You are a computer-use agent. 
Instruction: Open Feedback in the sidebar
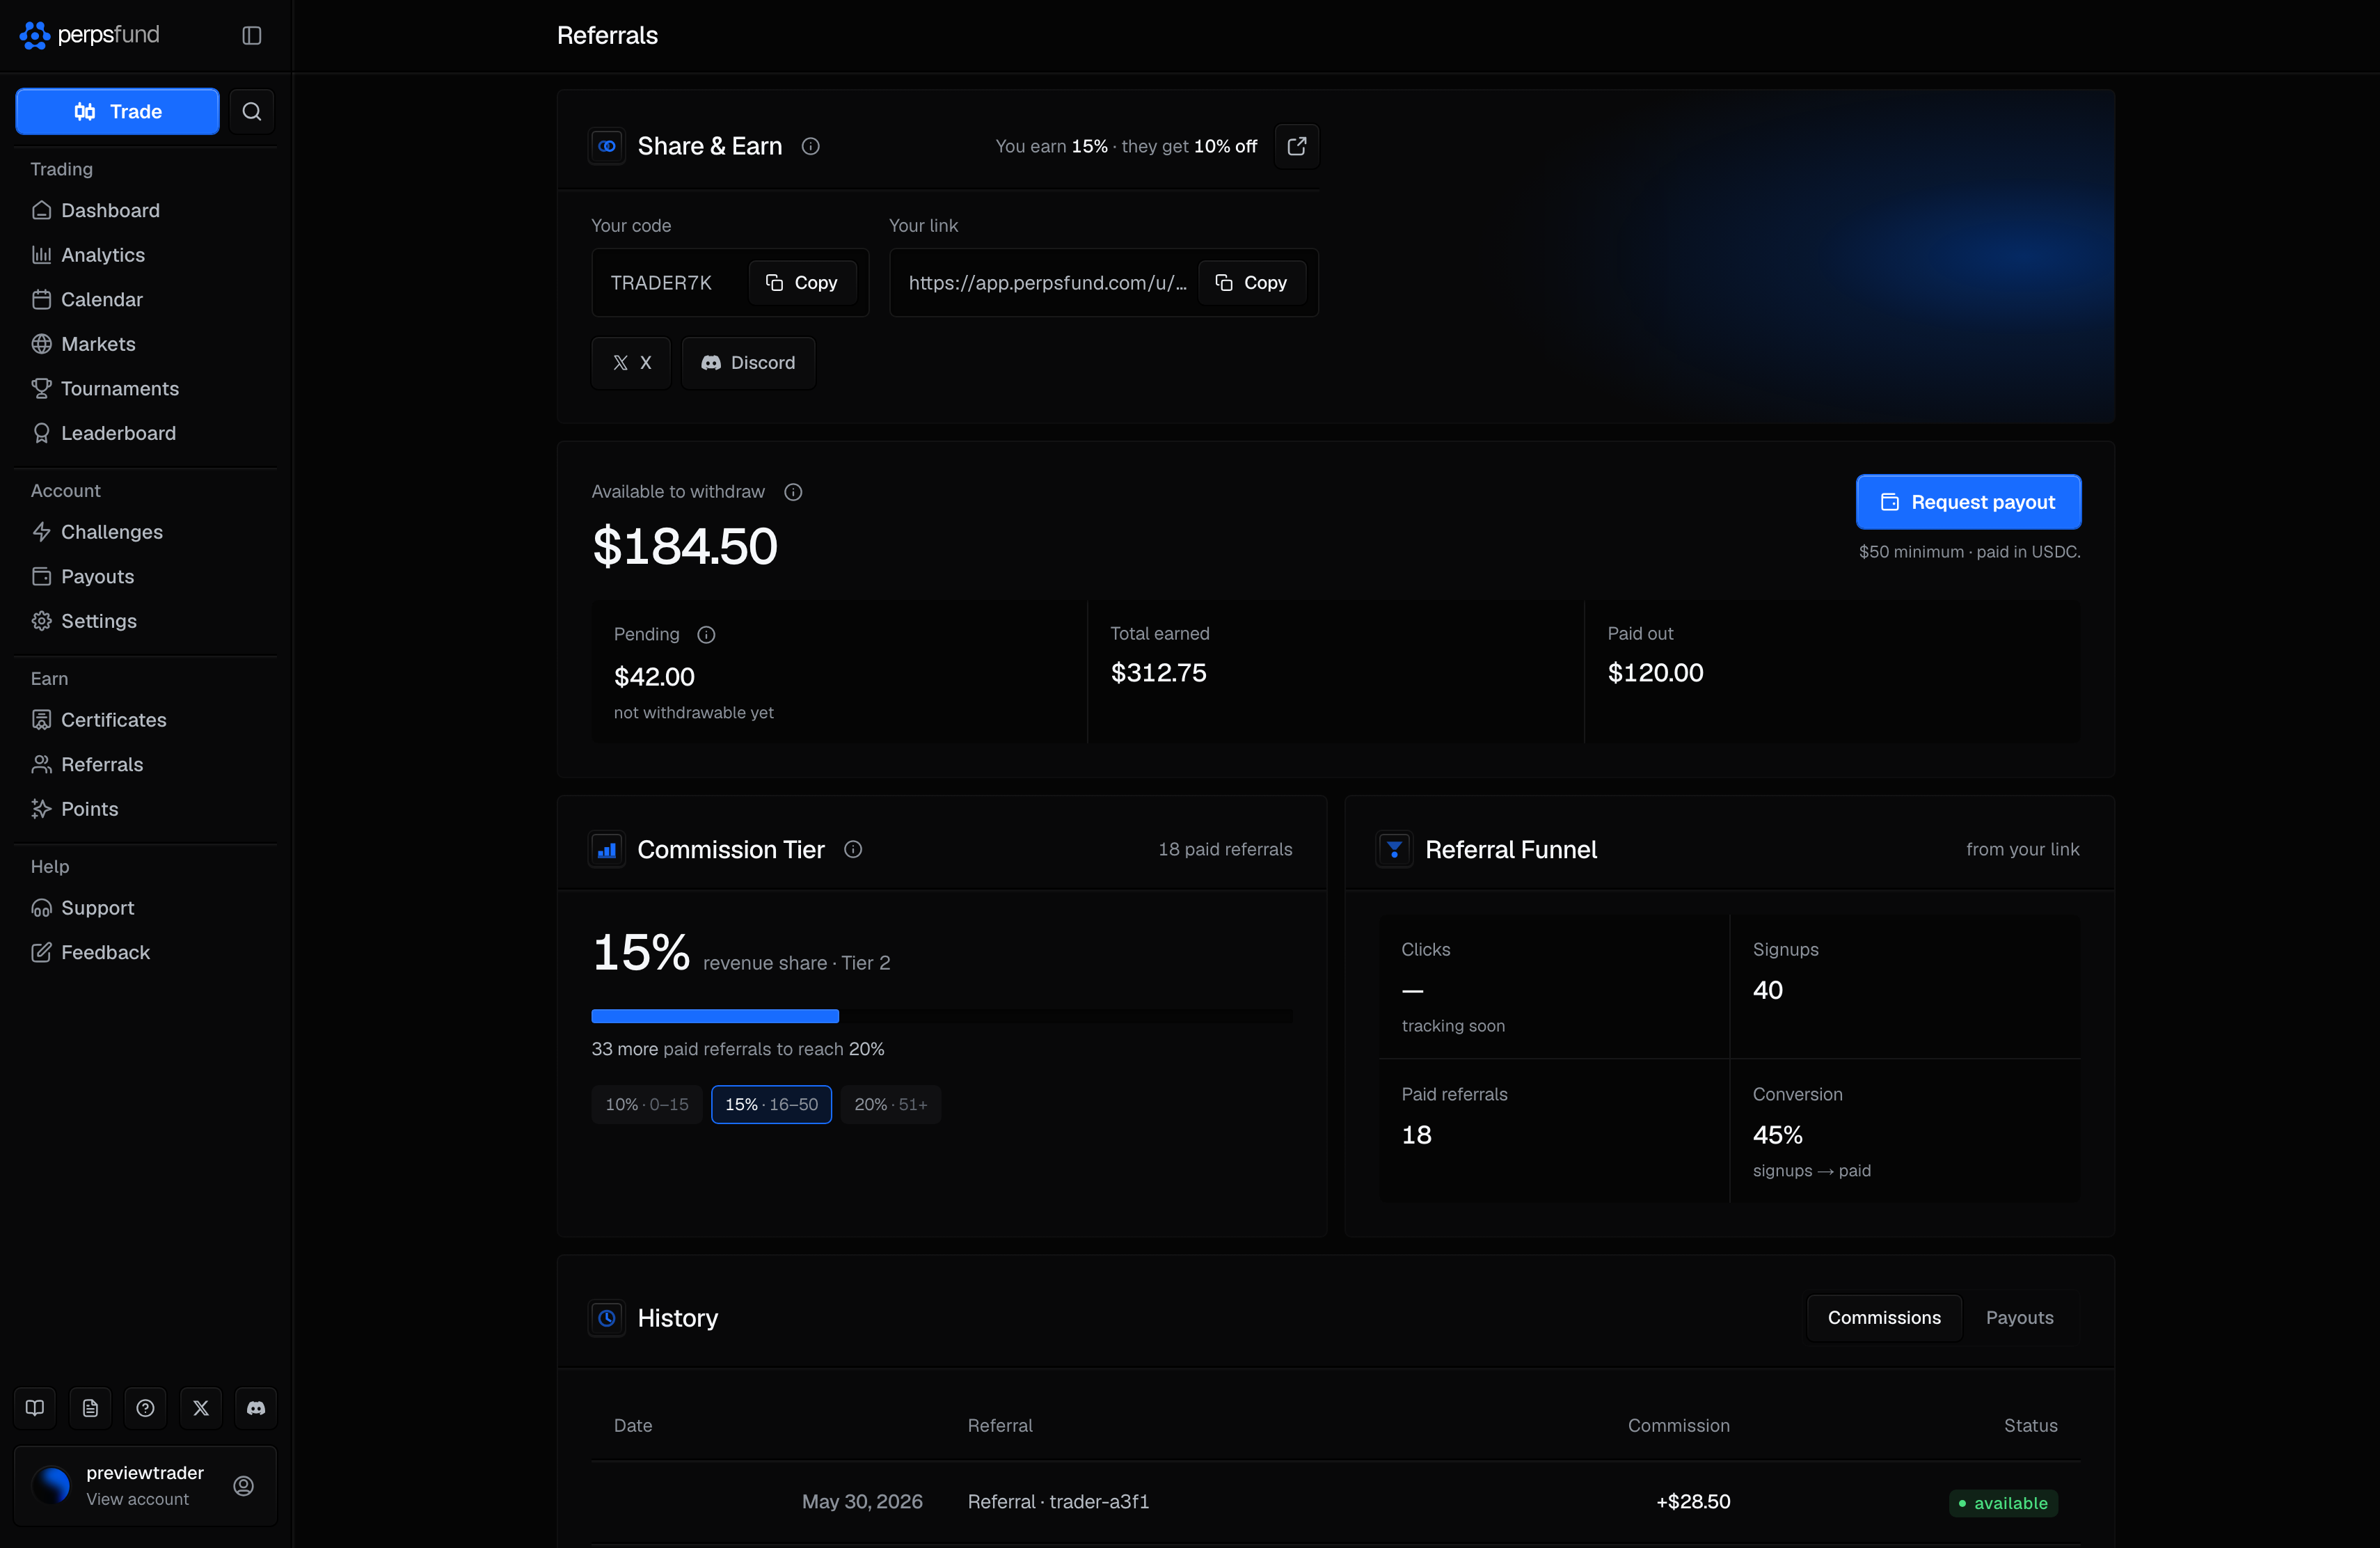tap(145, 952)
